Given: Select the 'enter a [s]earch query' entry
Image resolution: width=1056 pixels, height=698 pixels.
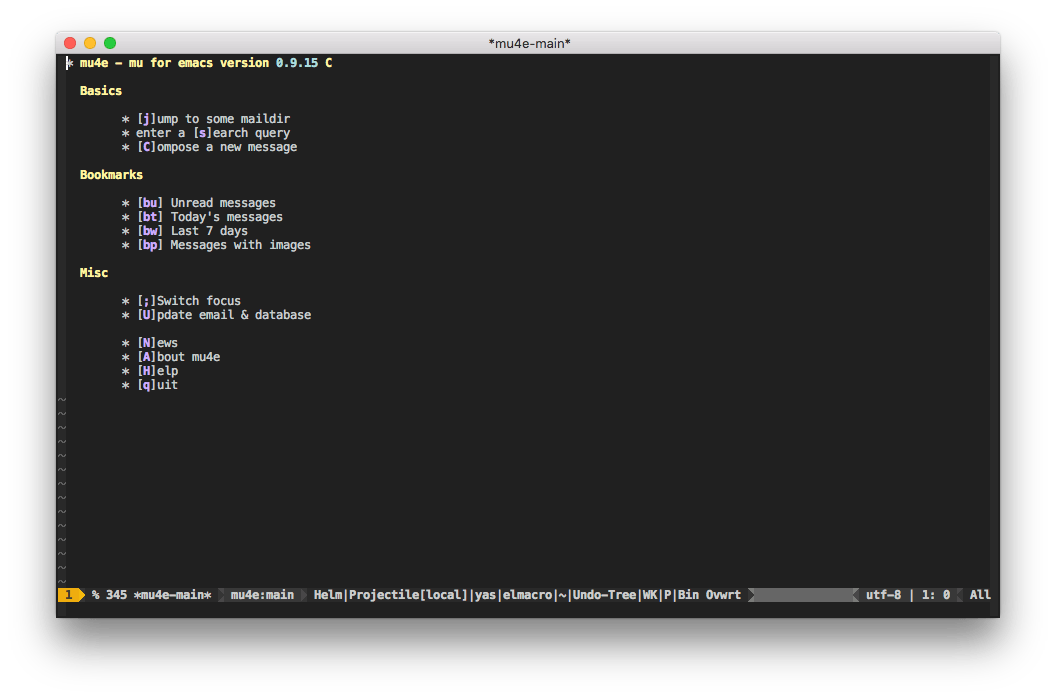Looking at the screenshot, I should [x=213, y=133].
